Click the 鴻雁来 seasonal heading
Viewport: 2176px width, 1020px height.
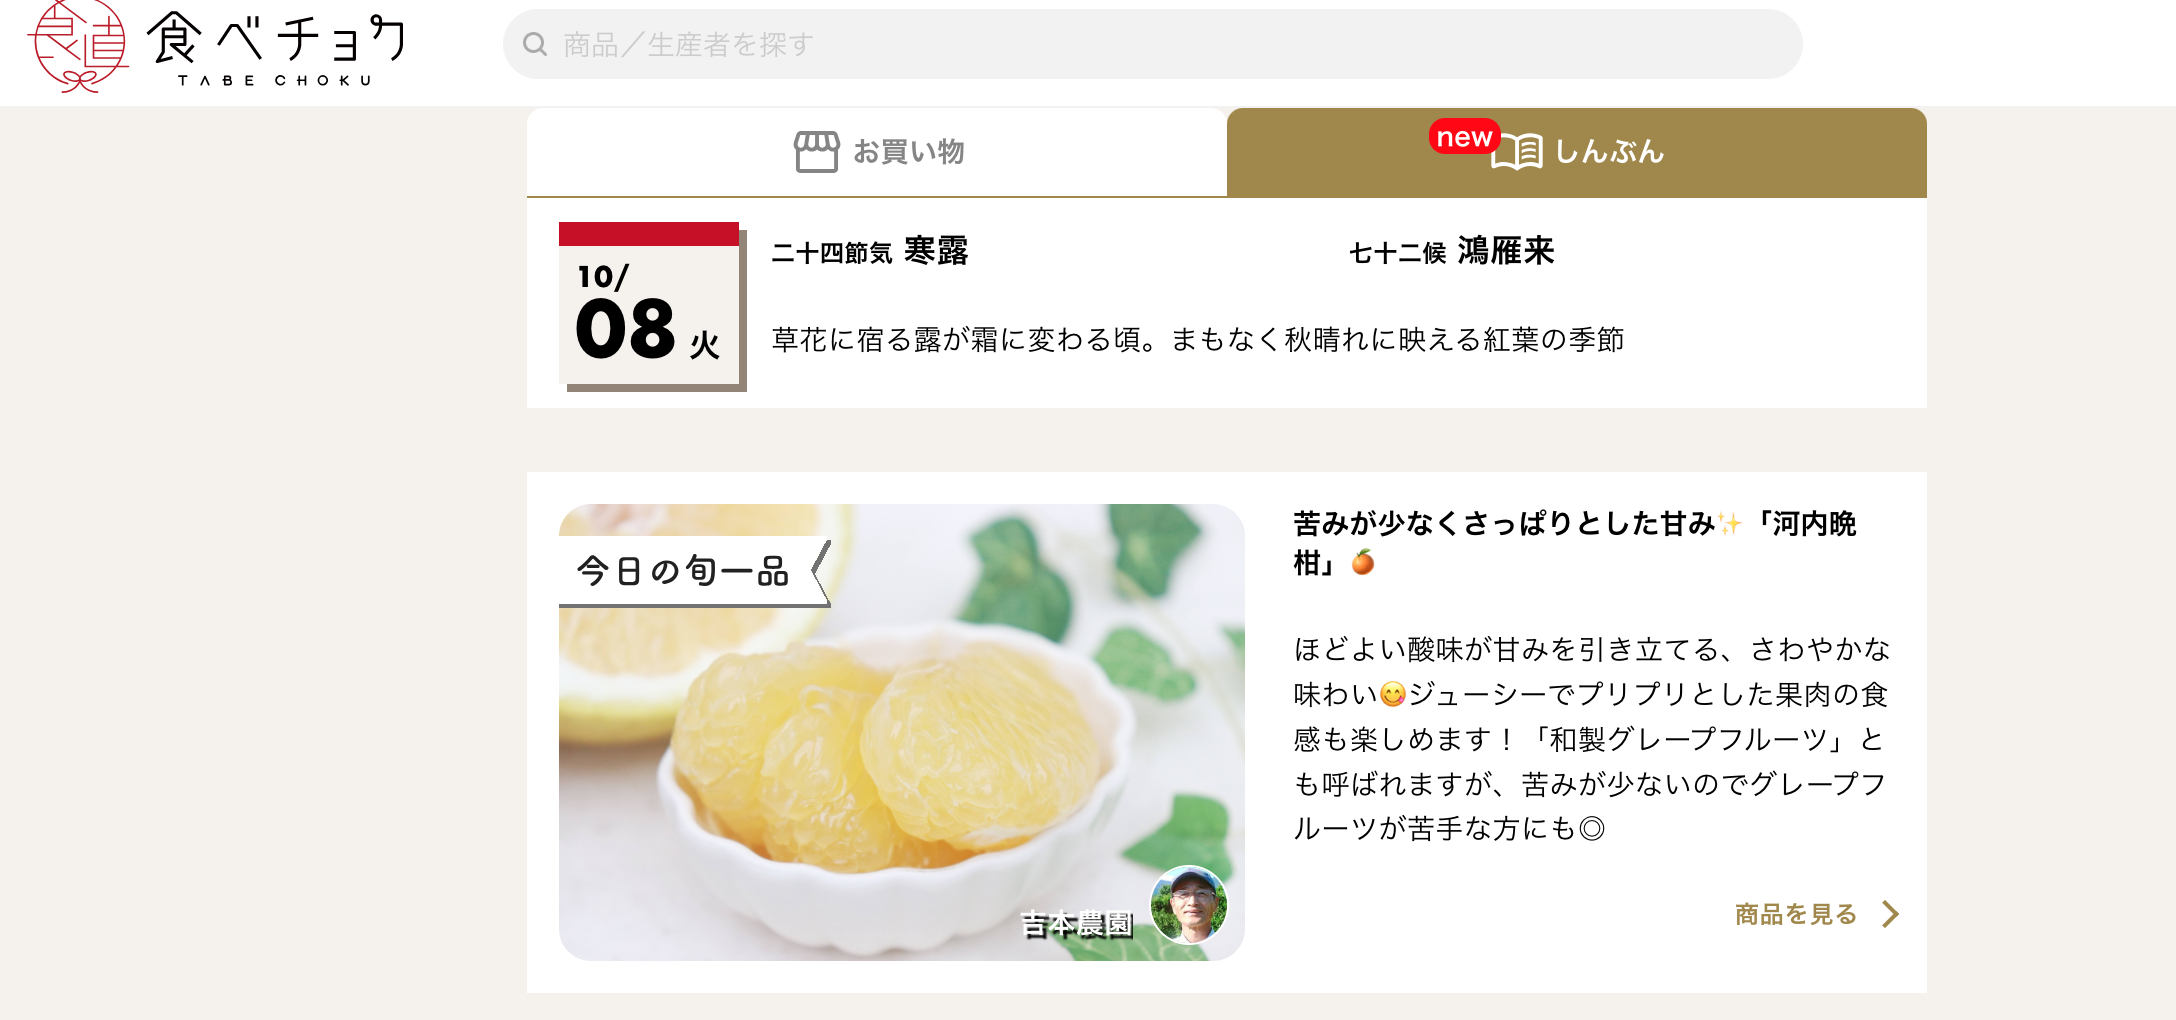1506,251
